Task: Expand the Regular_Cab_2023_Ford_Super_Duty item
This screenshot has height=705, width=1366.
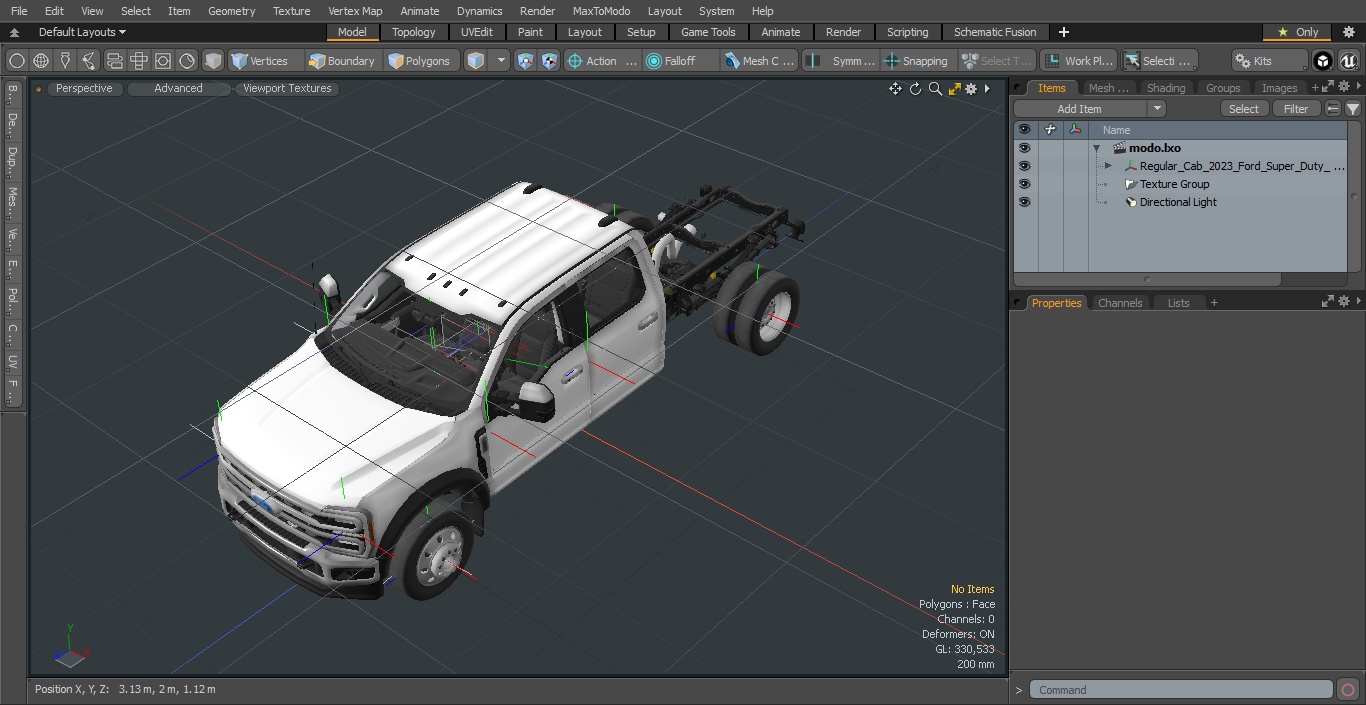Action: click(x=1108, y=166)
